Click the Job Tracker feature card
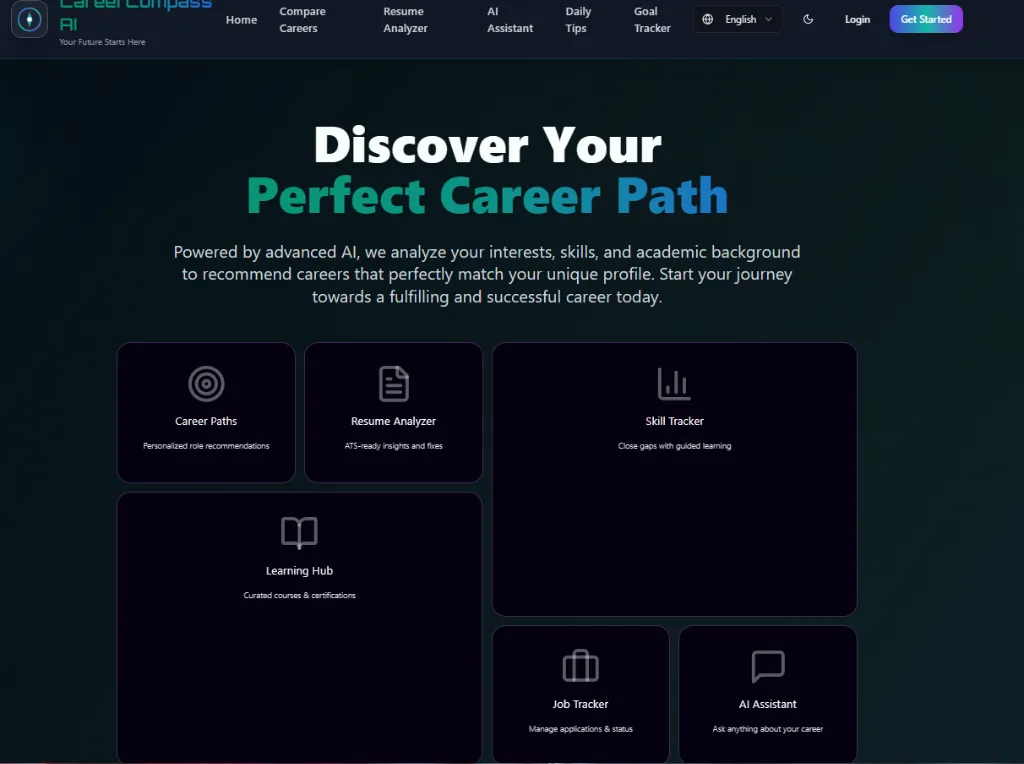This screenshot has height=764, width=1024. [x=580, y=694]
